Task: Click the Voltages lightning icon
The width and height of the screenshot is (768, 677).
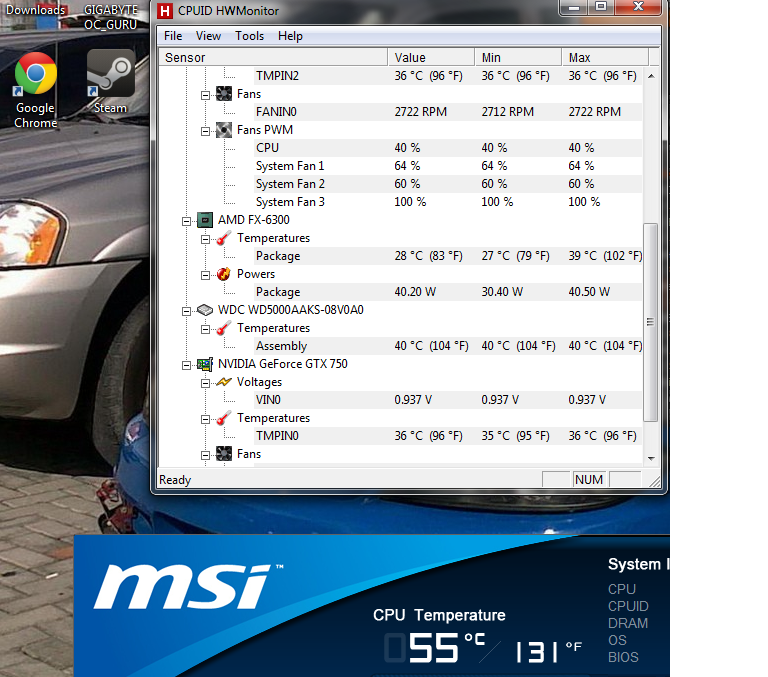Action: pyautogui.click(x=224, y=382)
